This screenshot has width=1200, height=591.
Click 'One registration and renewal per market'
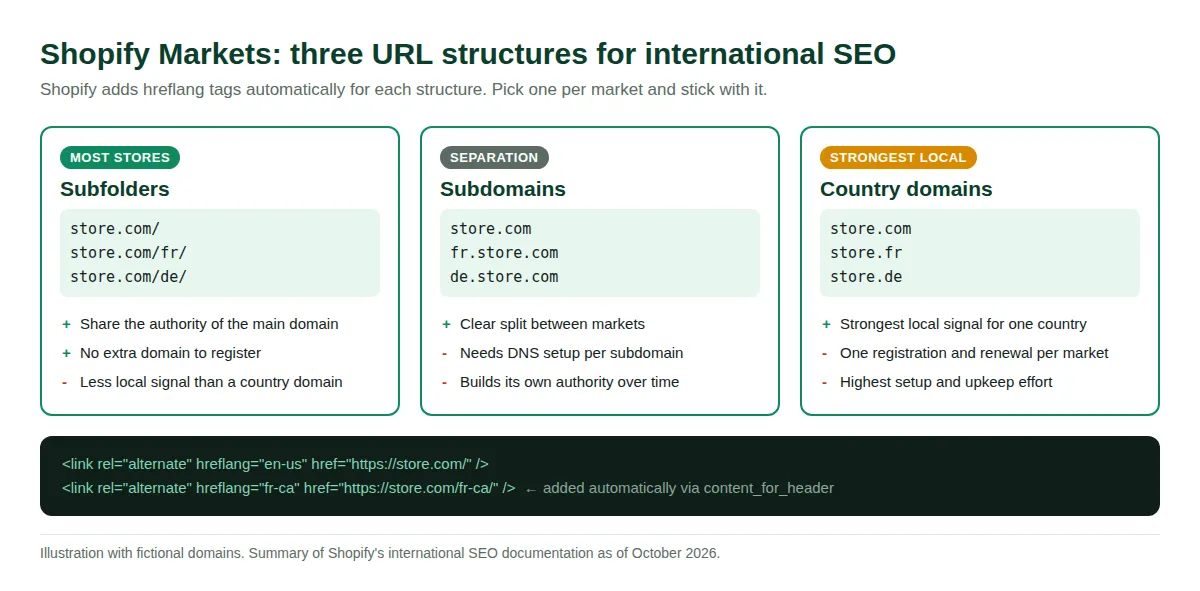coord(974,353)
